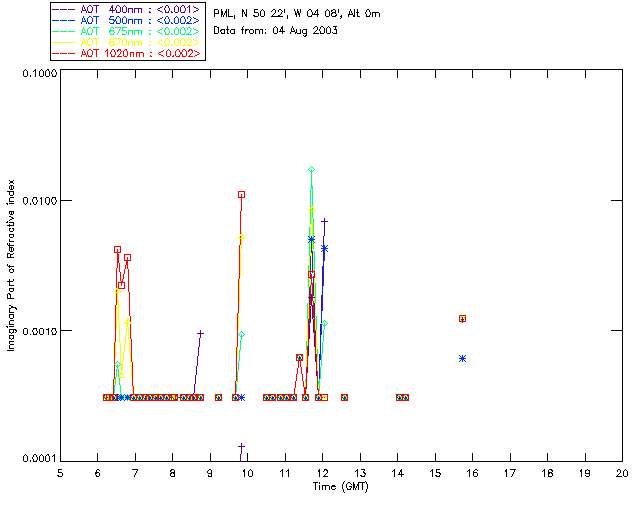
Task: Click the Time (GMT) axis label
Action: tap(340, 486)
